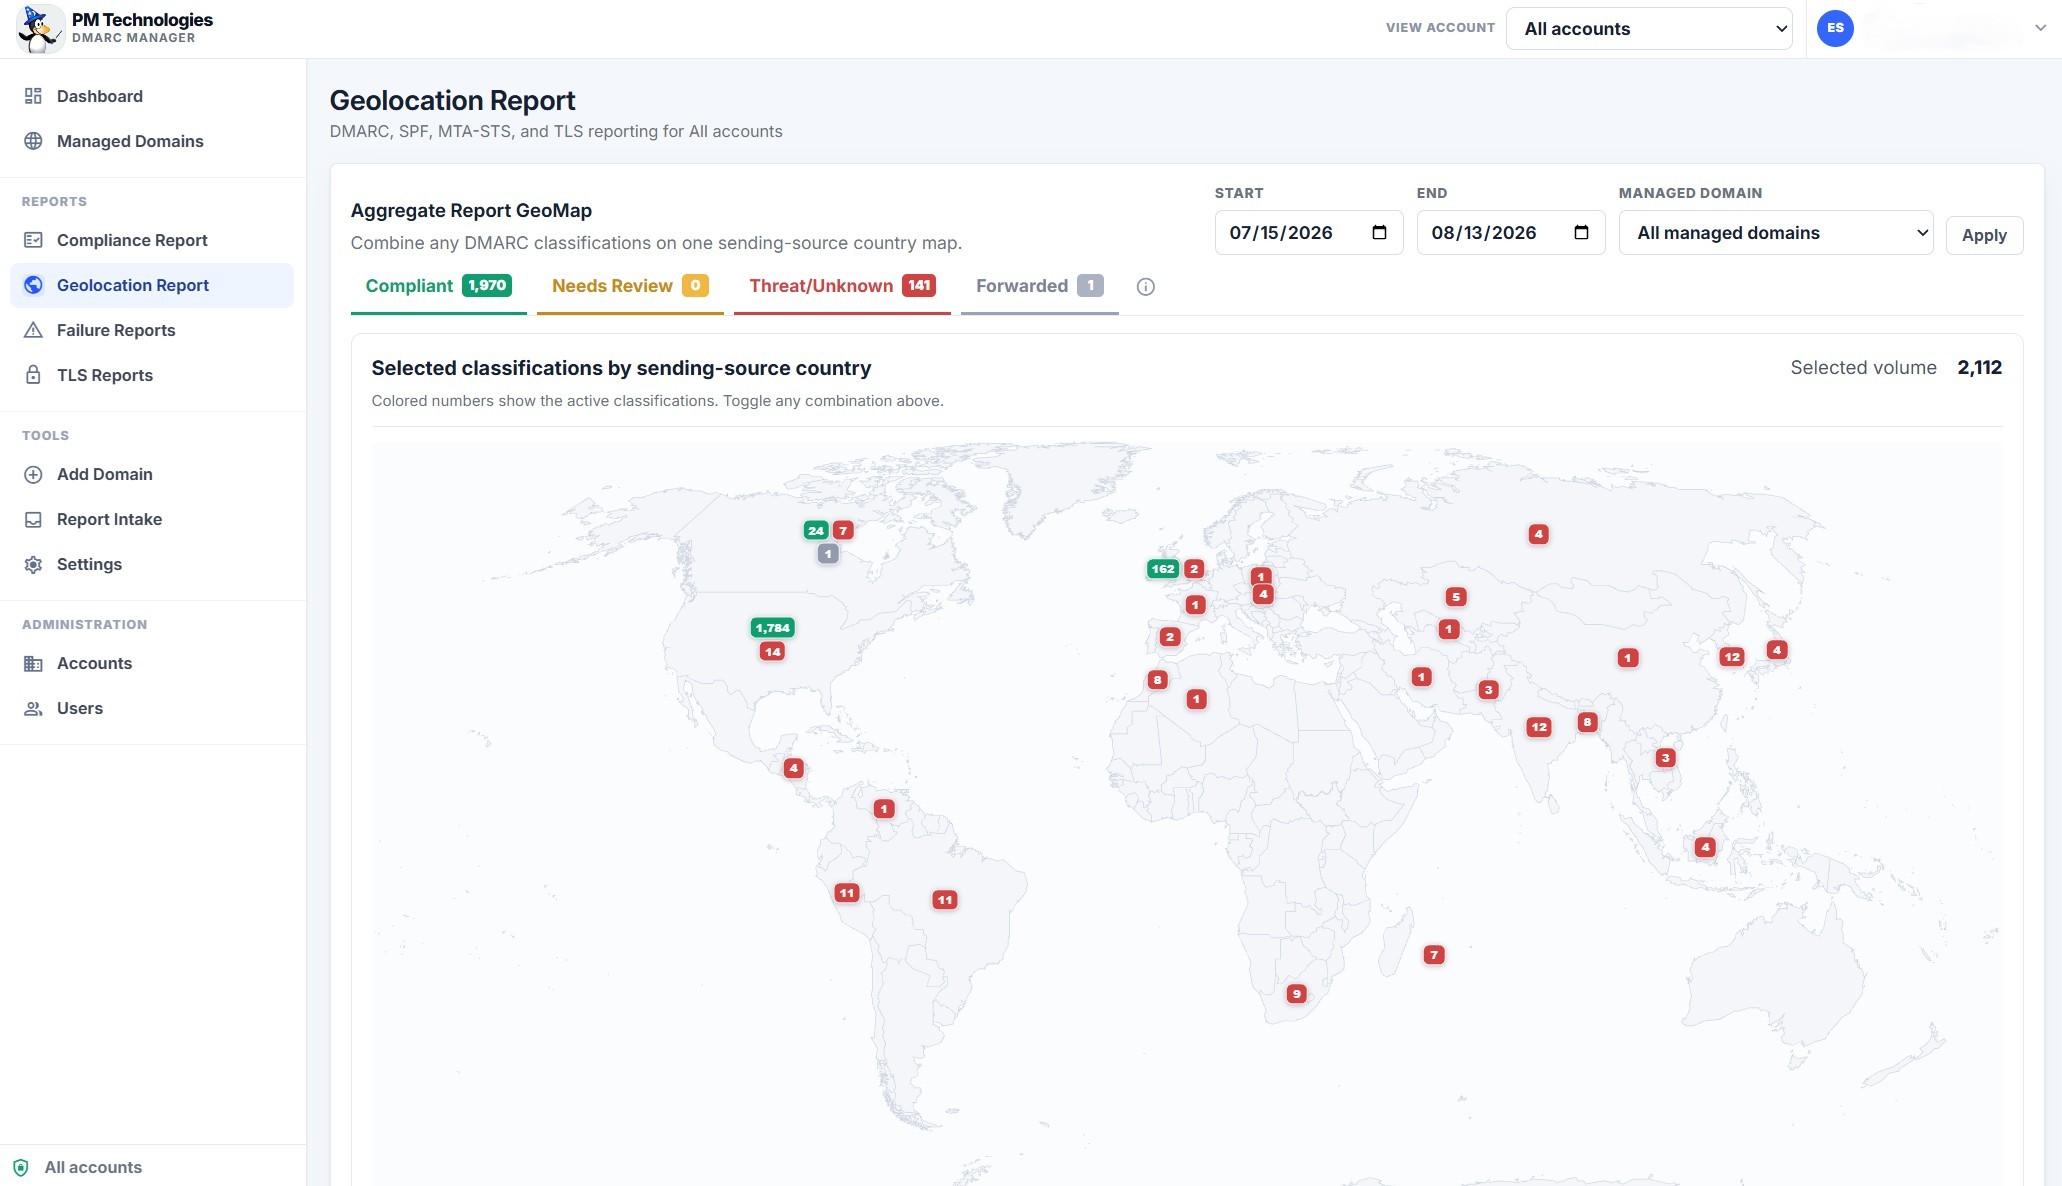Viewport: 2062px width, 1186px height.
Task: Go to Managed Domains
Action: pos(152,141)
